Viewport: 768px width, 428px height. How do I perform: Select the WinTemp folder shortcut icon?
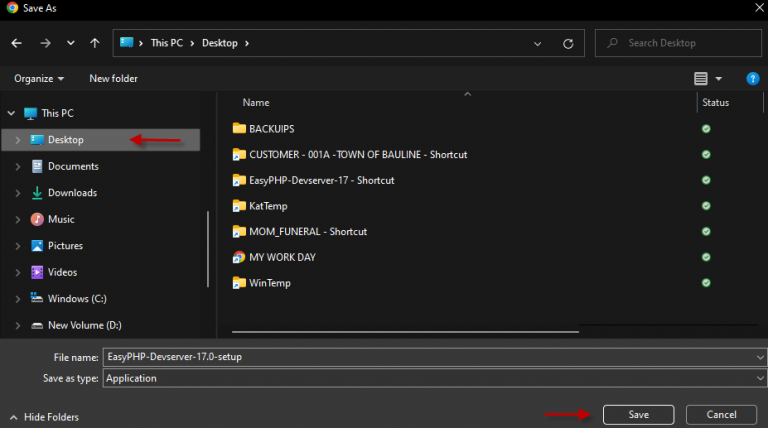point(239,283)
